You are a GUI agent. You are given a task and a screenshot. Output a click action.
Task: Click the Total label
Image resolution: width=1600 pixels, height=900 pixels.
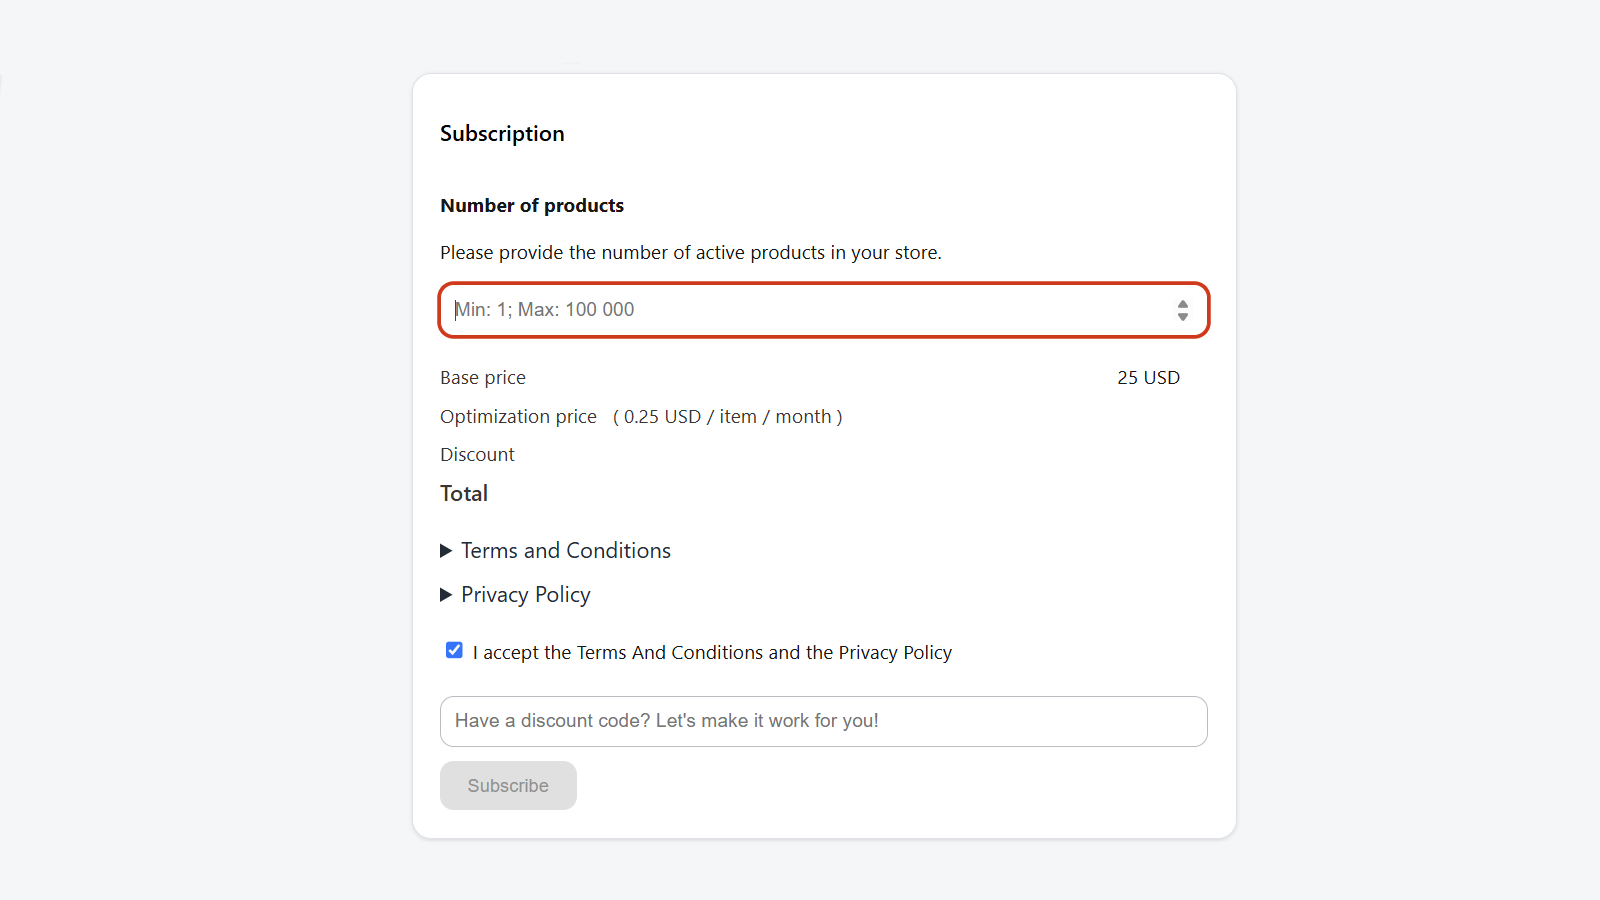pyautogui.click(x=464, y=494)
